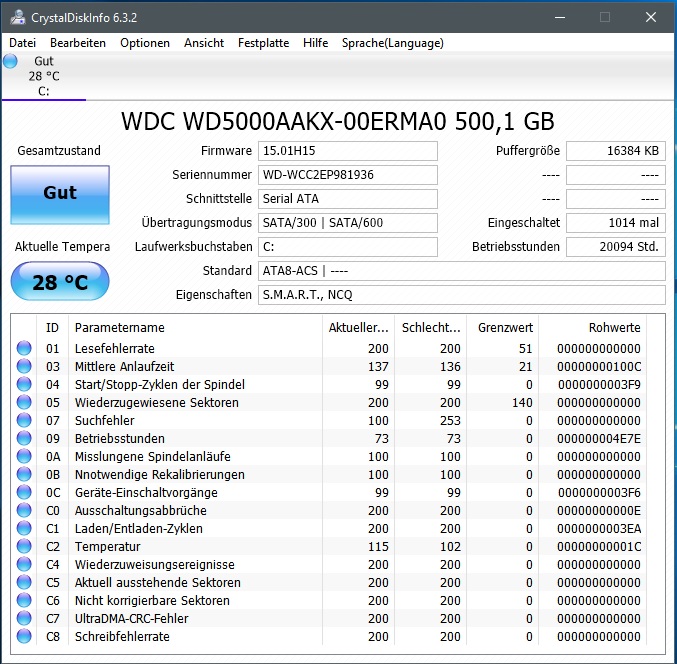Click status orb for 0A Misslungene Spindelanläufe
Image resolution: width=677 pixels, height=664 pixels.
[24, 456]
